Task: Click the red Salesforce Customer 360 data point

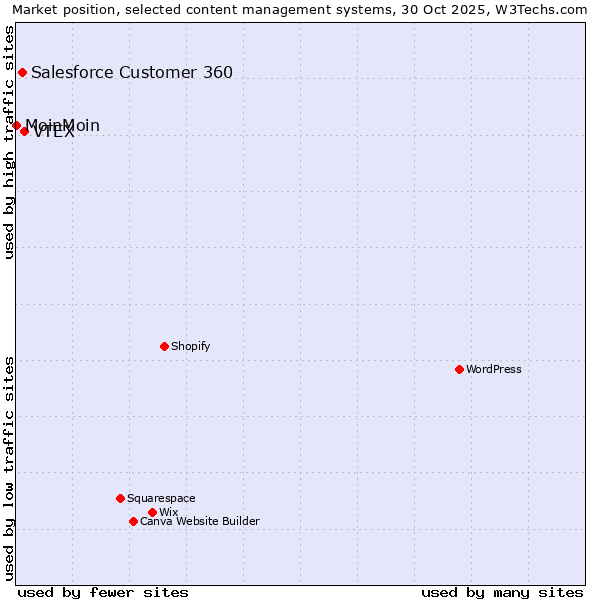Action: point(22,72)
